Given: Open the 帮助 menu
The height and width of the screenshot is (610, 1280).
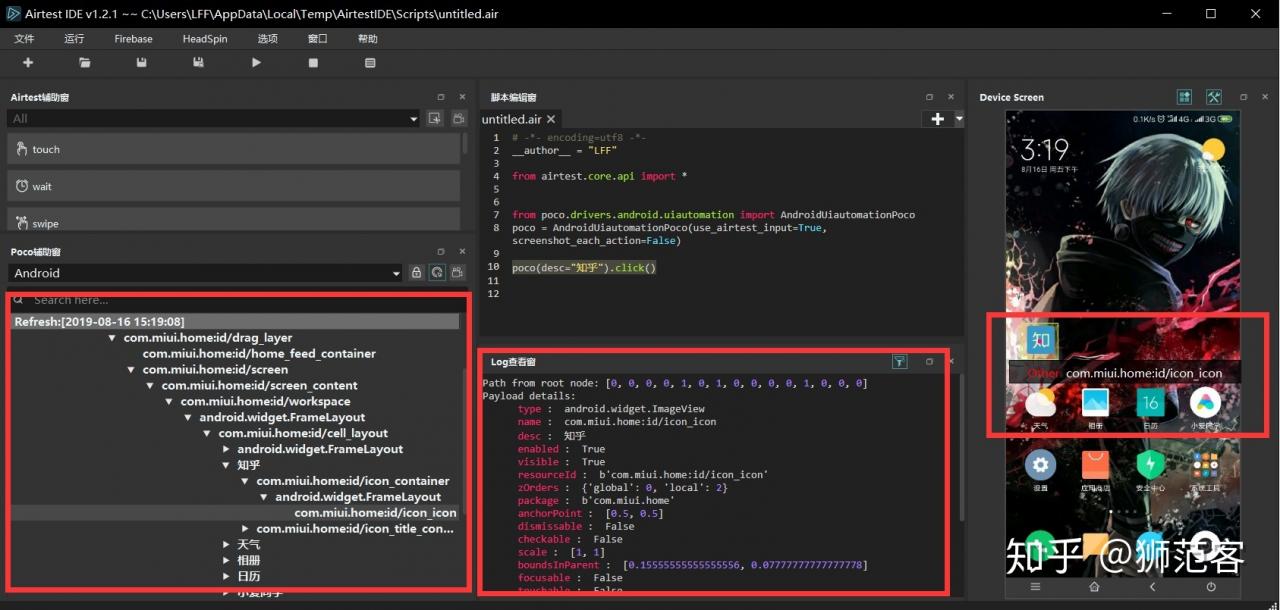Looking at the screenshot, I should [368, 39].
